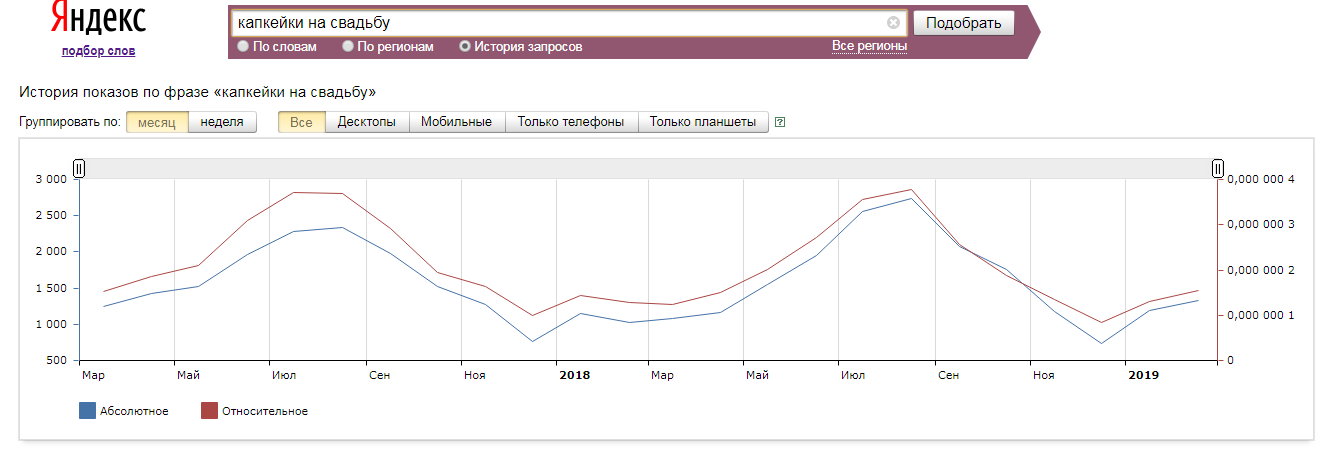
Task: Group results by месяц
Action: pos(157,122)
